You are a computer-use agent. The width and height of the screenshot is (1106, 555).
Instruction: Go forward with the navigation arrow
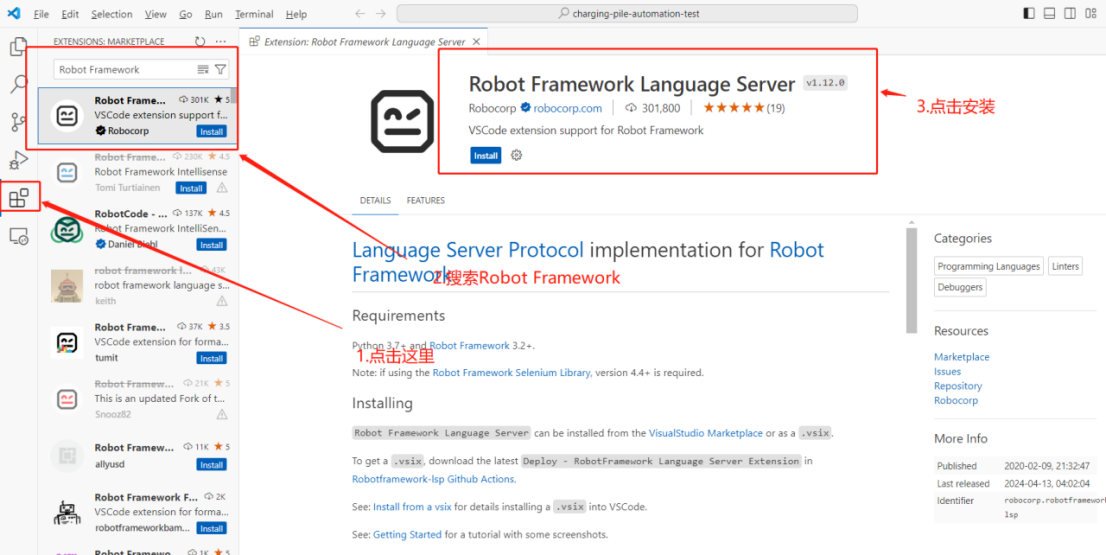click(x=381, y=13)
